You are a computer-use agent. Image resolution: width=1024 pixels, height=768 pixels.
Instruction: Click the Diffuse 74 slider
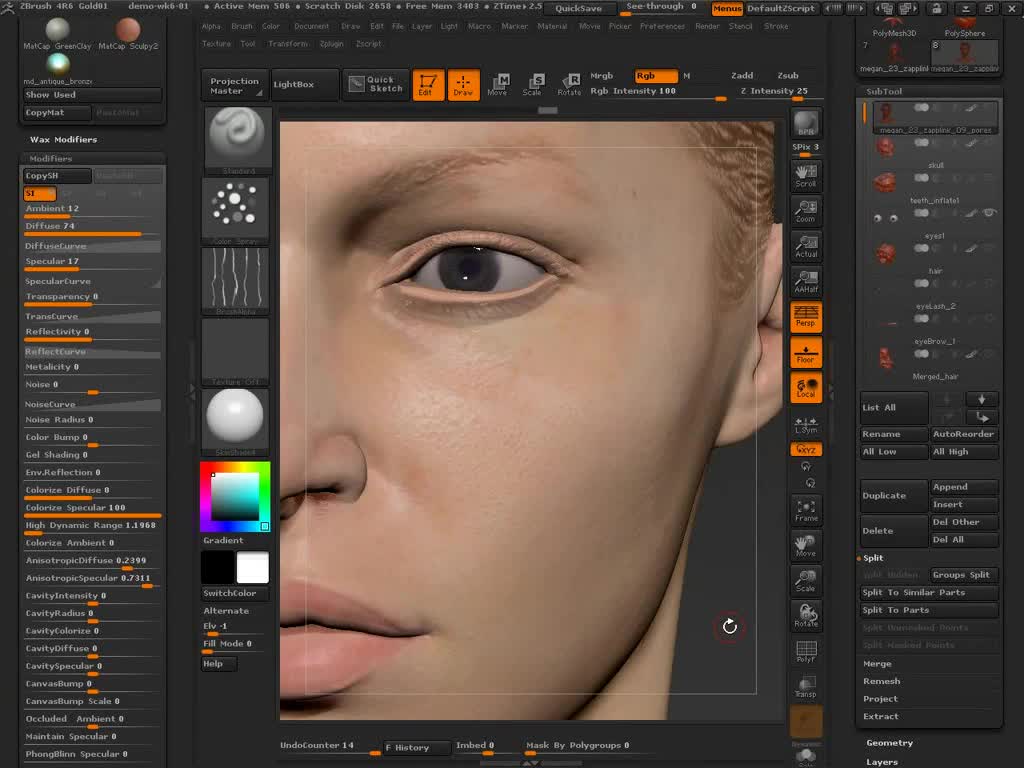click(x=92, y=227)
